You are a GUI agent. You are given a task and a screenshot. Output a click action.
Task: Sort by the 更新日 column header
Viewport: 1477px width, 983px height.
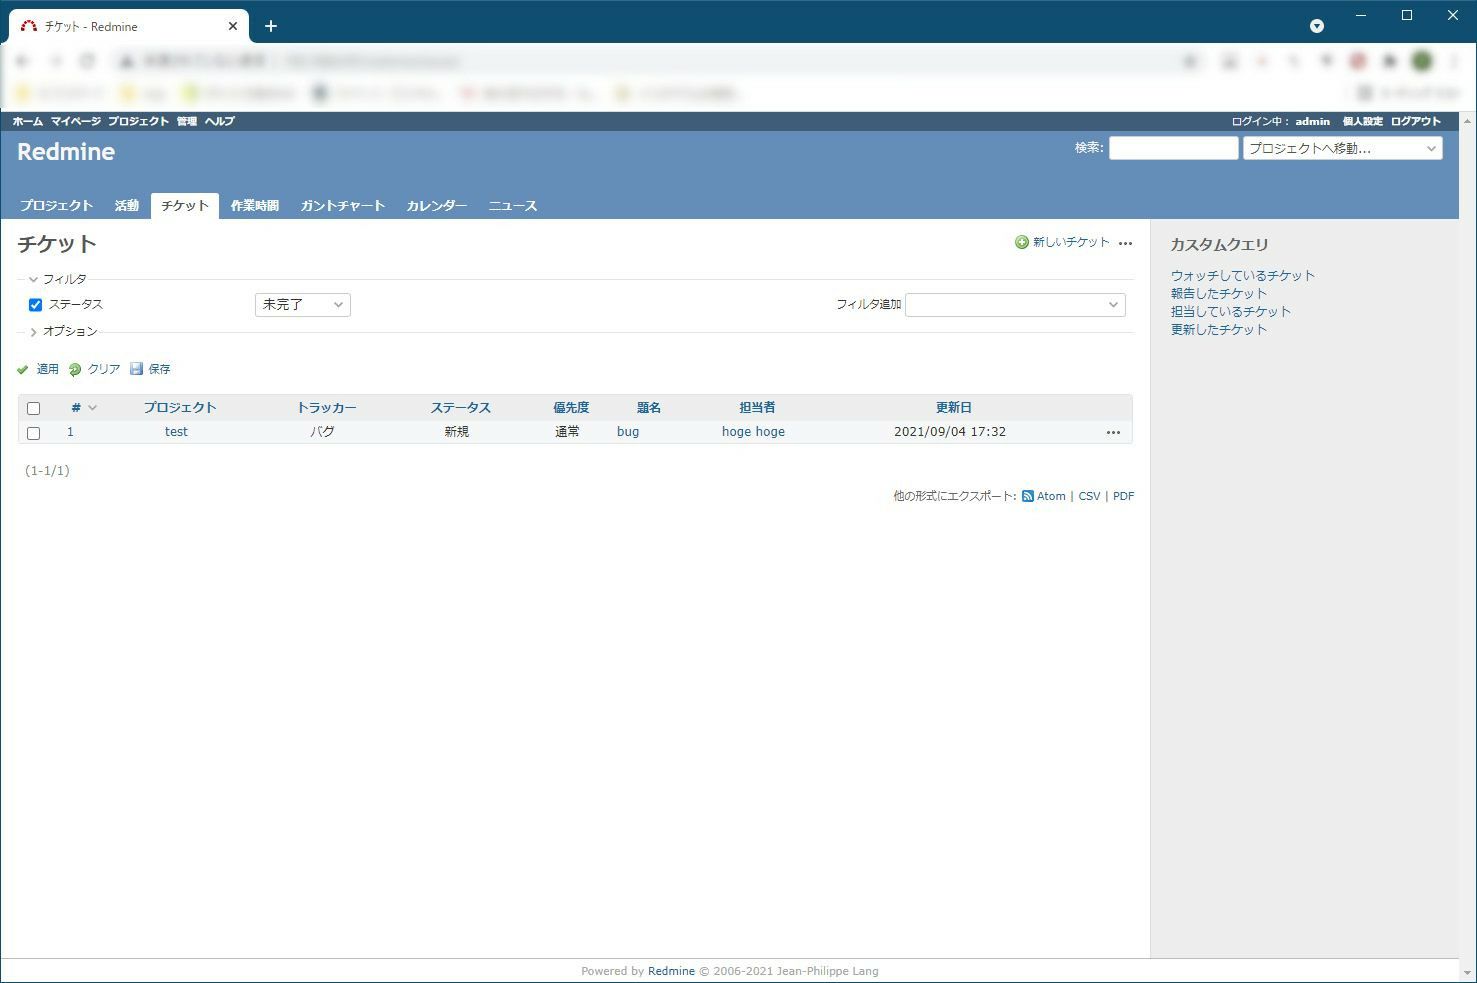pos(954,408)
